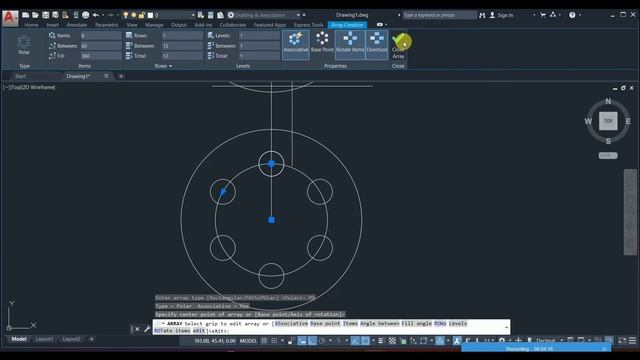
Task: Select the blue center grip of array
Action: point(271,220)
